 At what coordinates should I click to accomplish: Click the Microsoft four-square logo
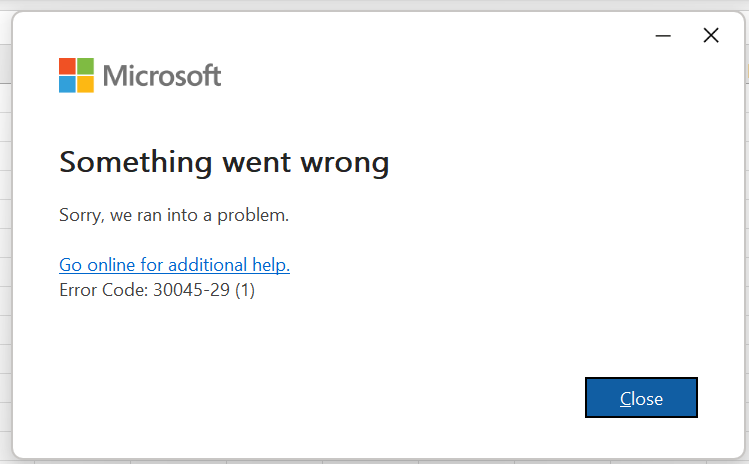tap(76, 75)
